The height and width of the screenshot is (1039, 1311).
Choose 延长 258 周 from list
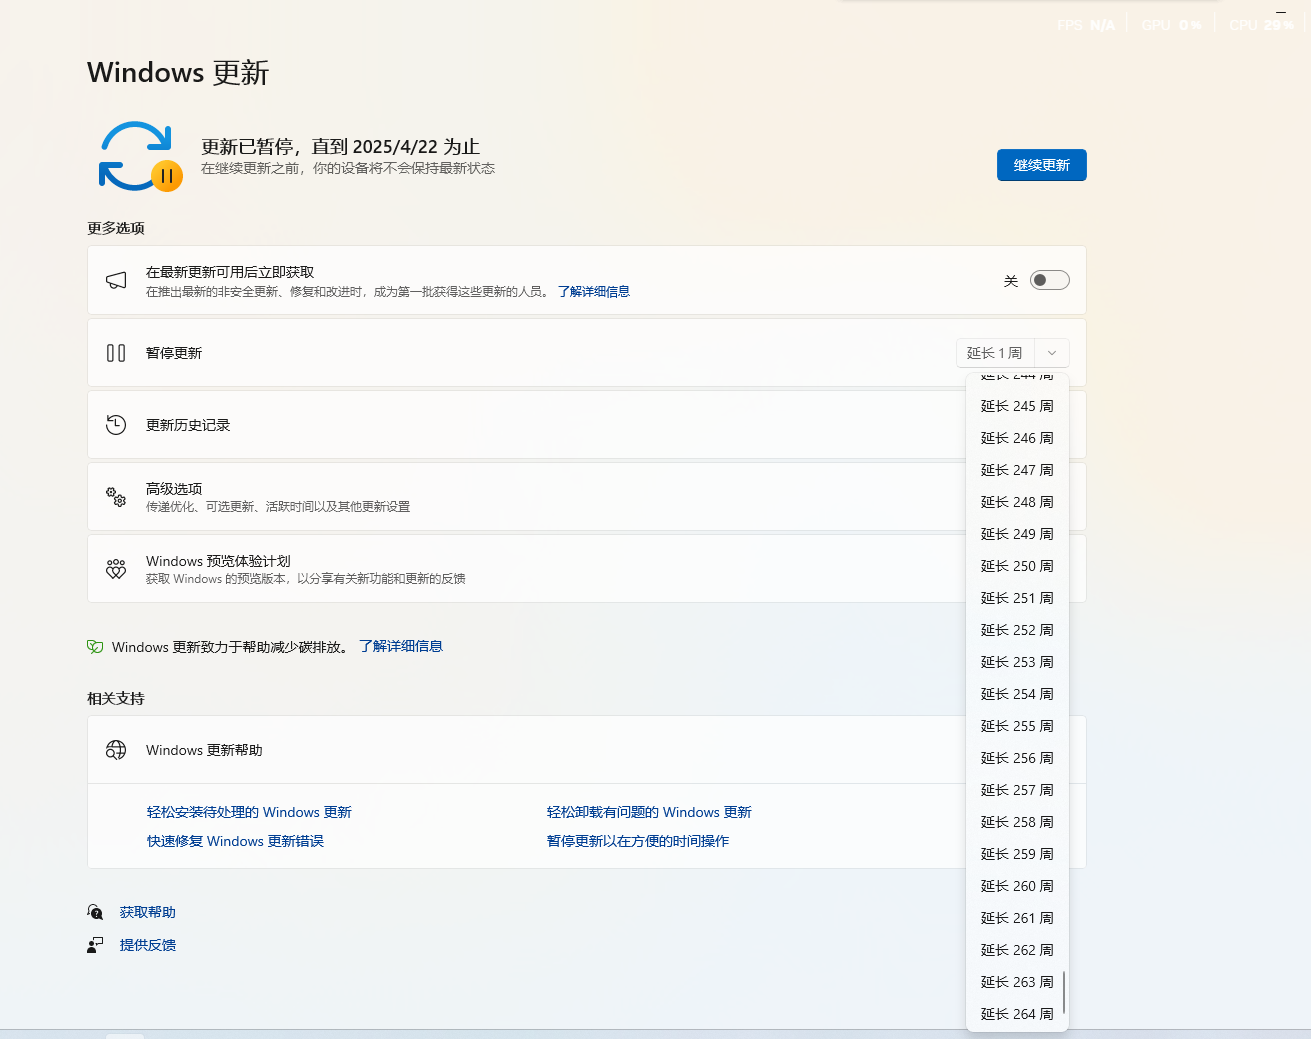pyautogui.click(x=1017, y=822)
